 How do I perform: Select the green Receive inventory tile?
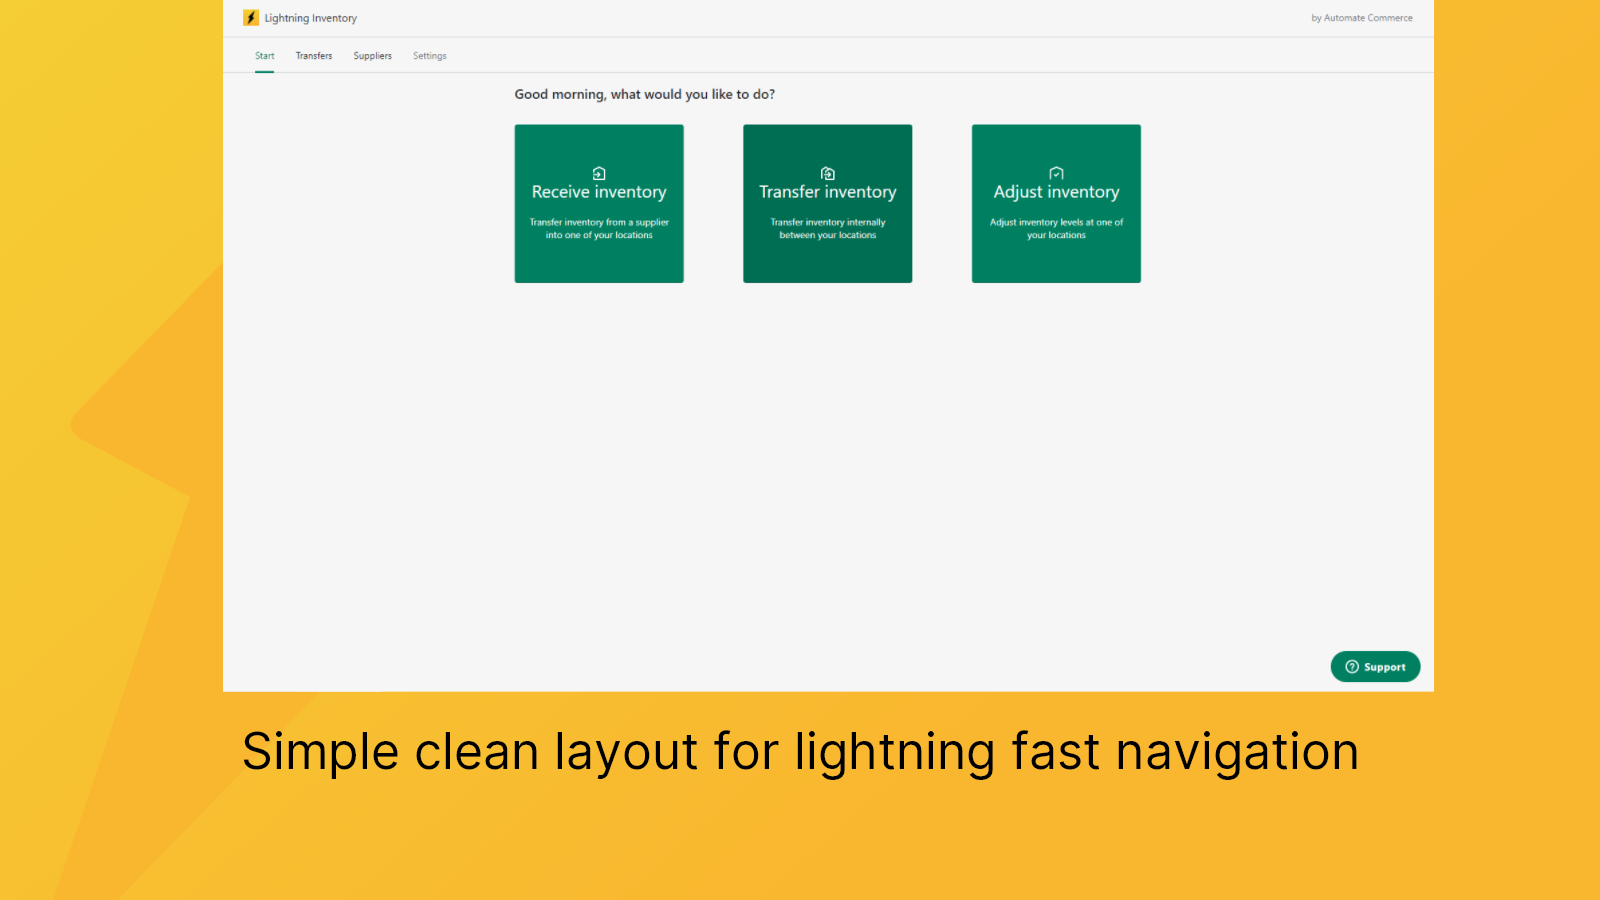click(598, 203)
